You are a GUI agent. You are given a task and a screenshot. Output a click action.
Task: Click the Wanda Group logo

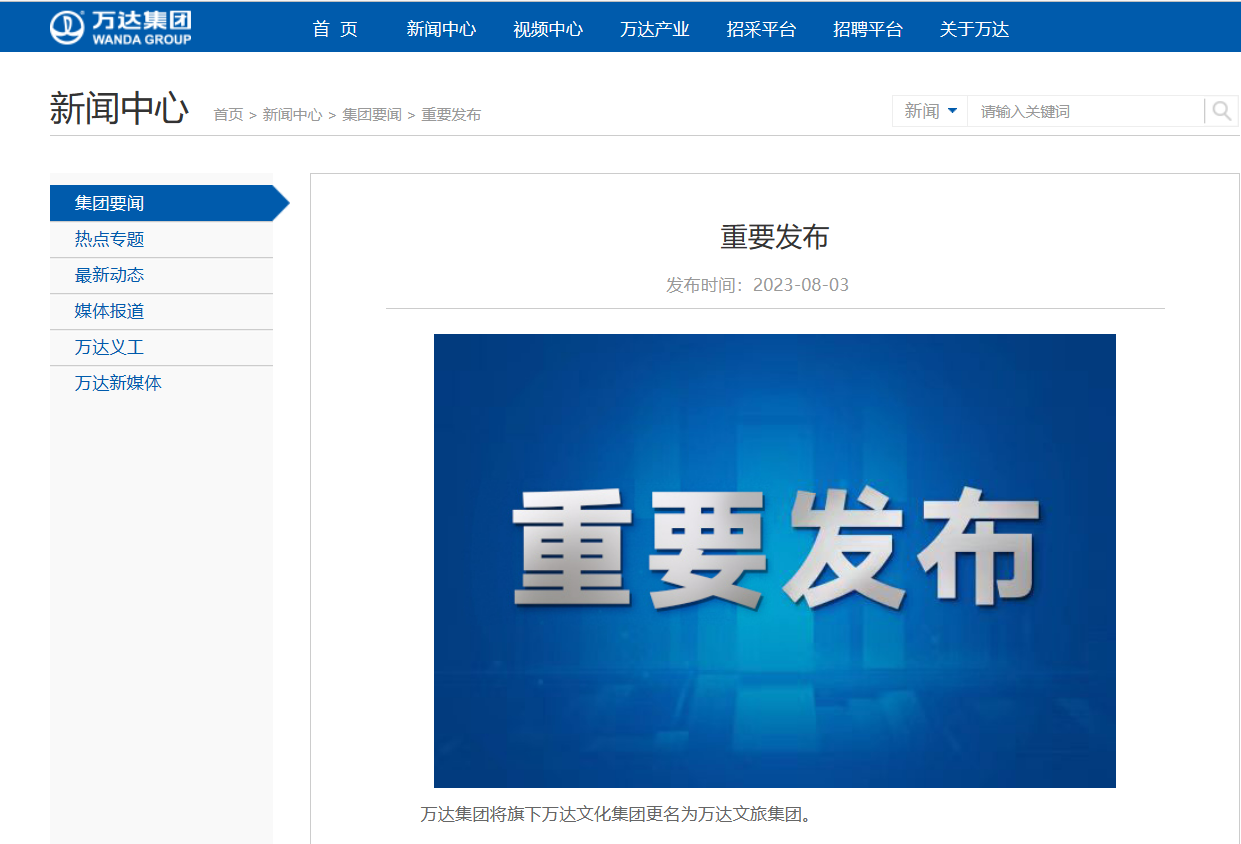click(x=121, y=28)
